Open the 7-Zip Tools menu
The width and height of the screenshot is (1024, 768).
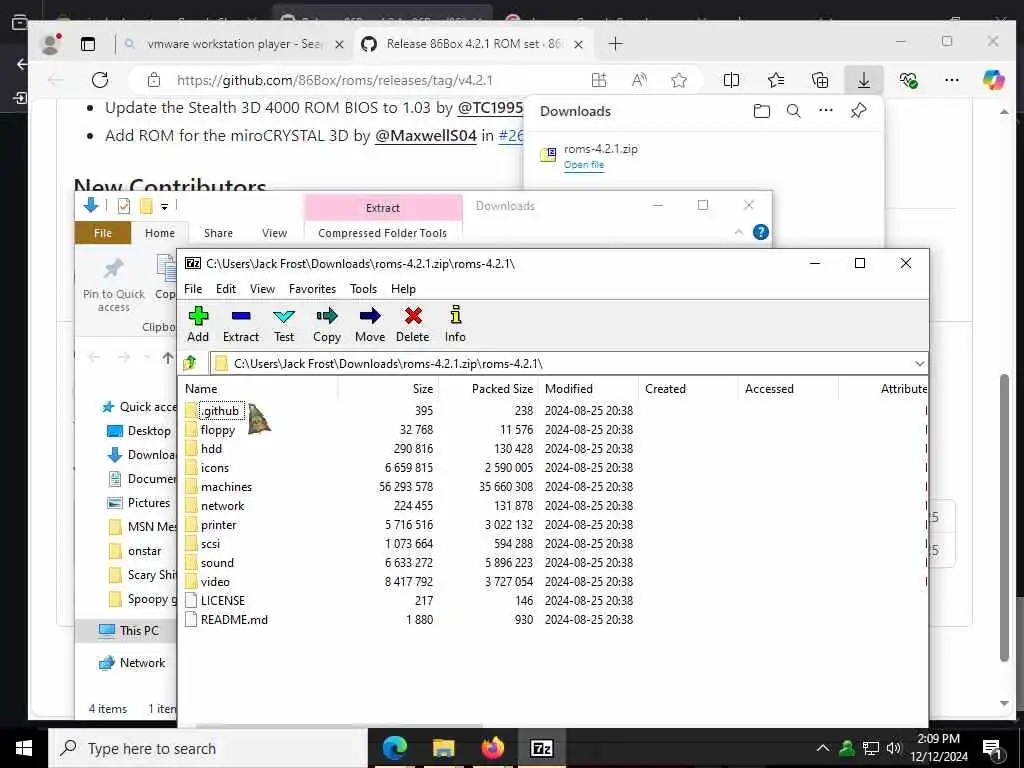[363, 289]
